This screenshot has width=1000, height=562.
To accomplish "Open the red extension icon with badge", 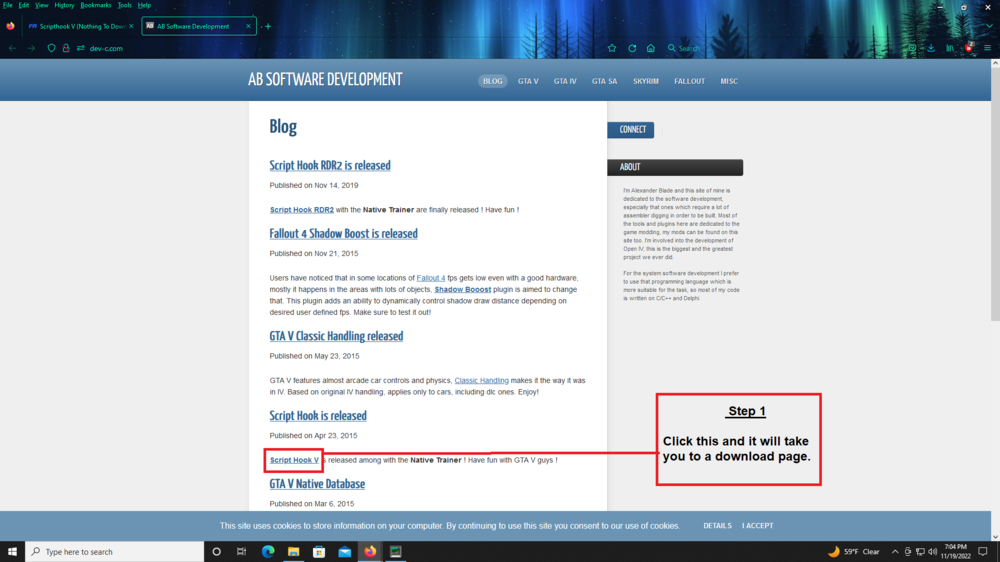I will (x=969, y=47).
